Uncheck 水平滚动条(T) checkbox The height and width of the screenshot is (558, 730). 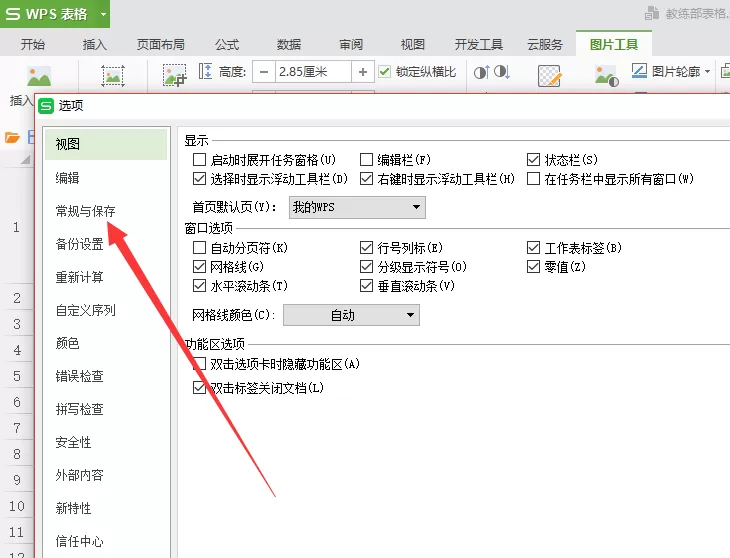click(x=199, y=286)
